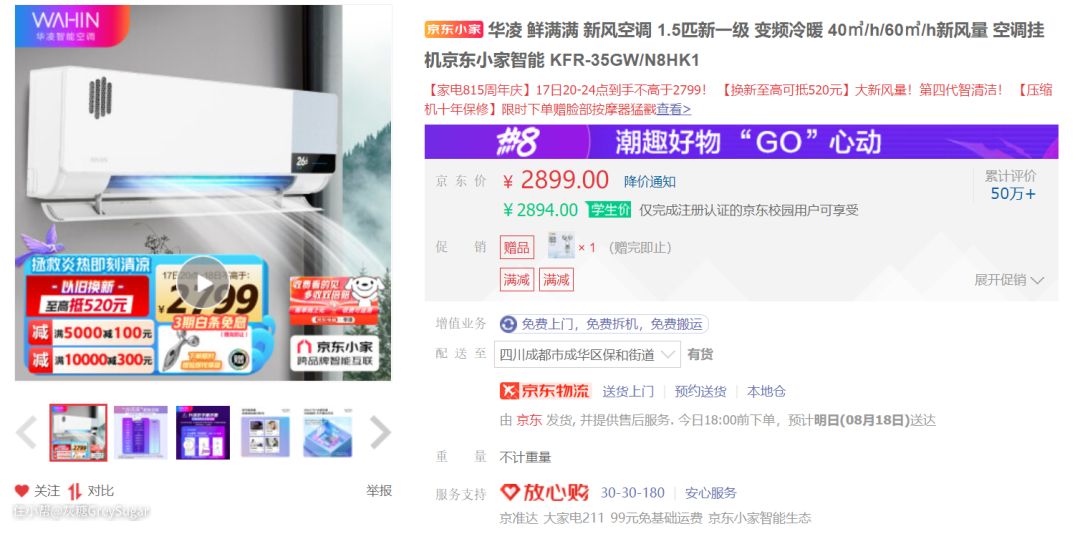Open the 四川成都市成华区保和街道 delivery address dropdown
This screenshot has width=1080, height=534.
(x=588, y=355)
